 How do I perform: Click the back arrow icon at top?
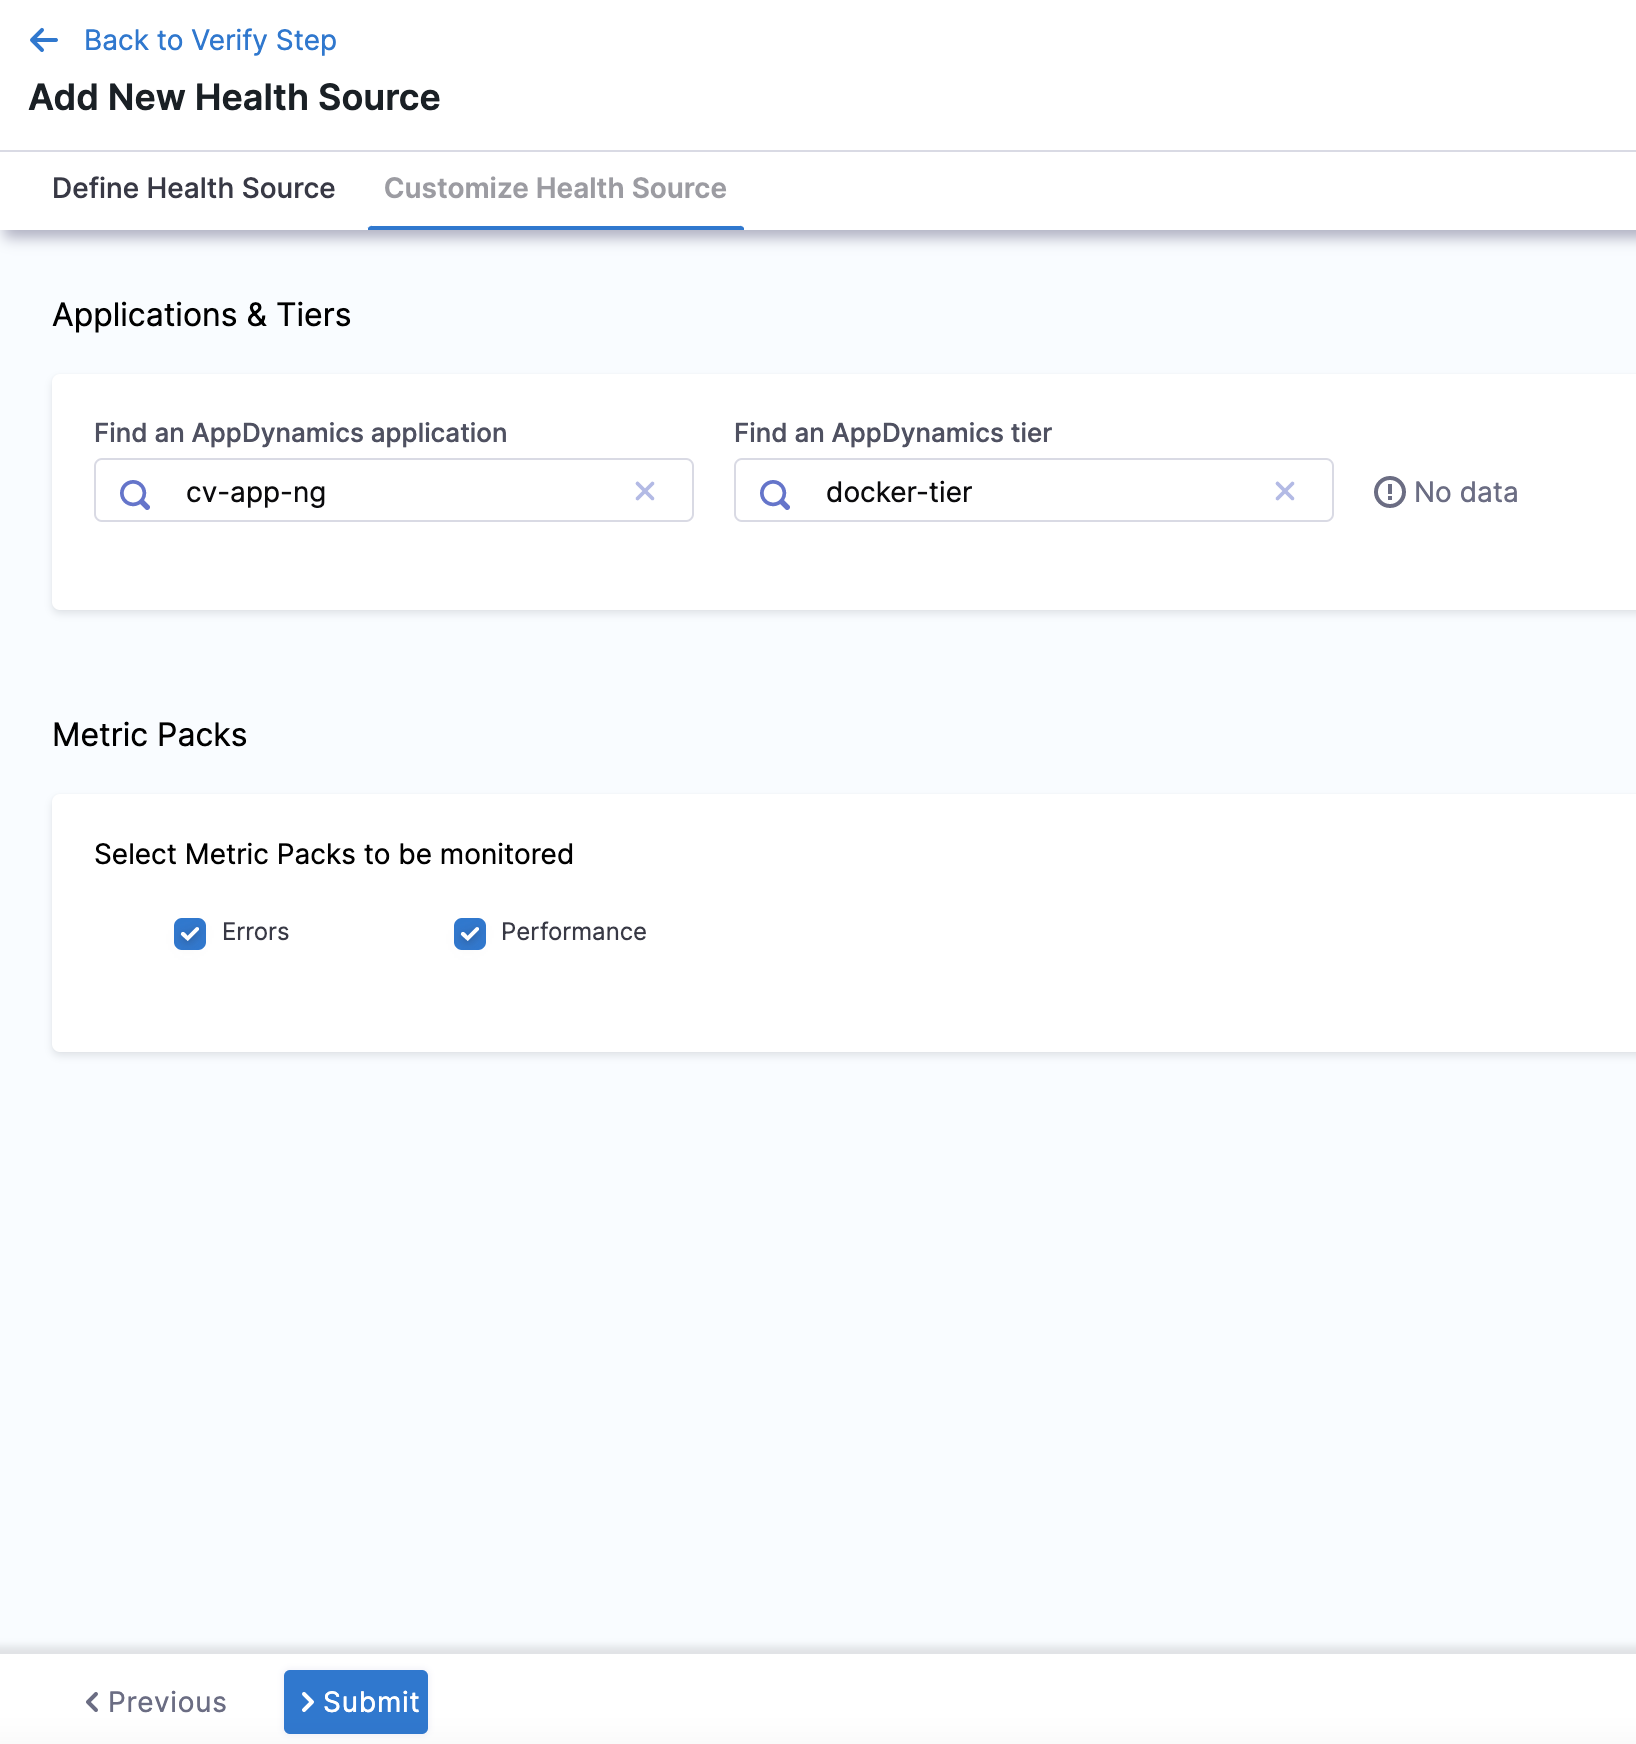pyautogui.click(x=44, y=40)
